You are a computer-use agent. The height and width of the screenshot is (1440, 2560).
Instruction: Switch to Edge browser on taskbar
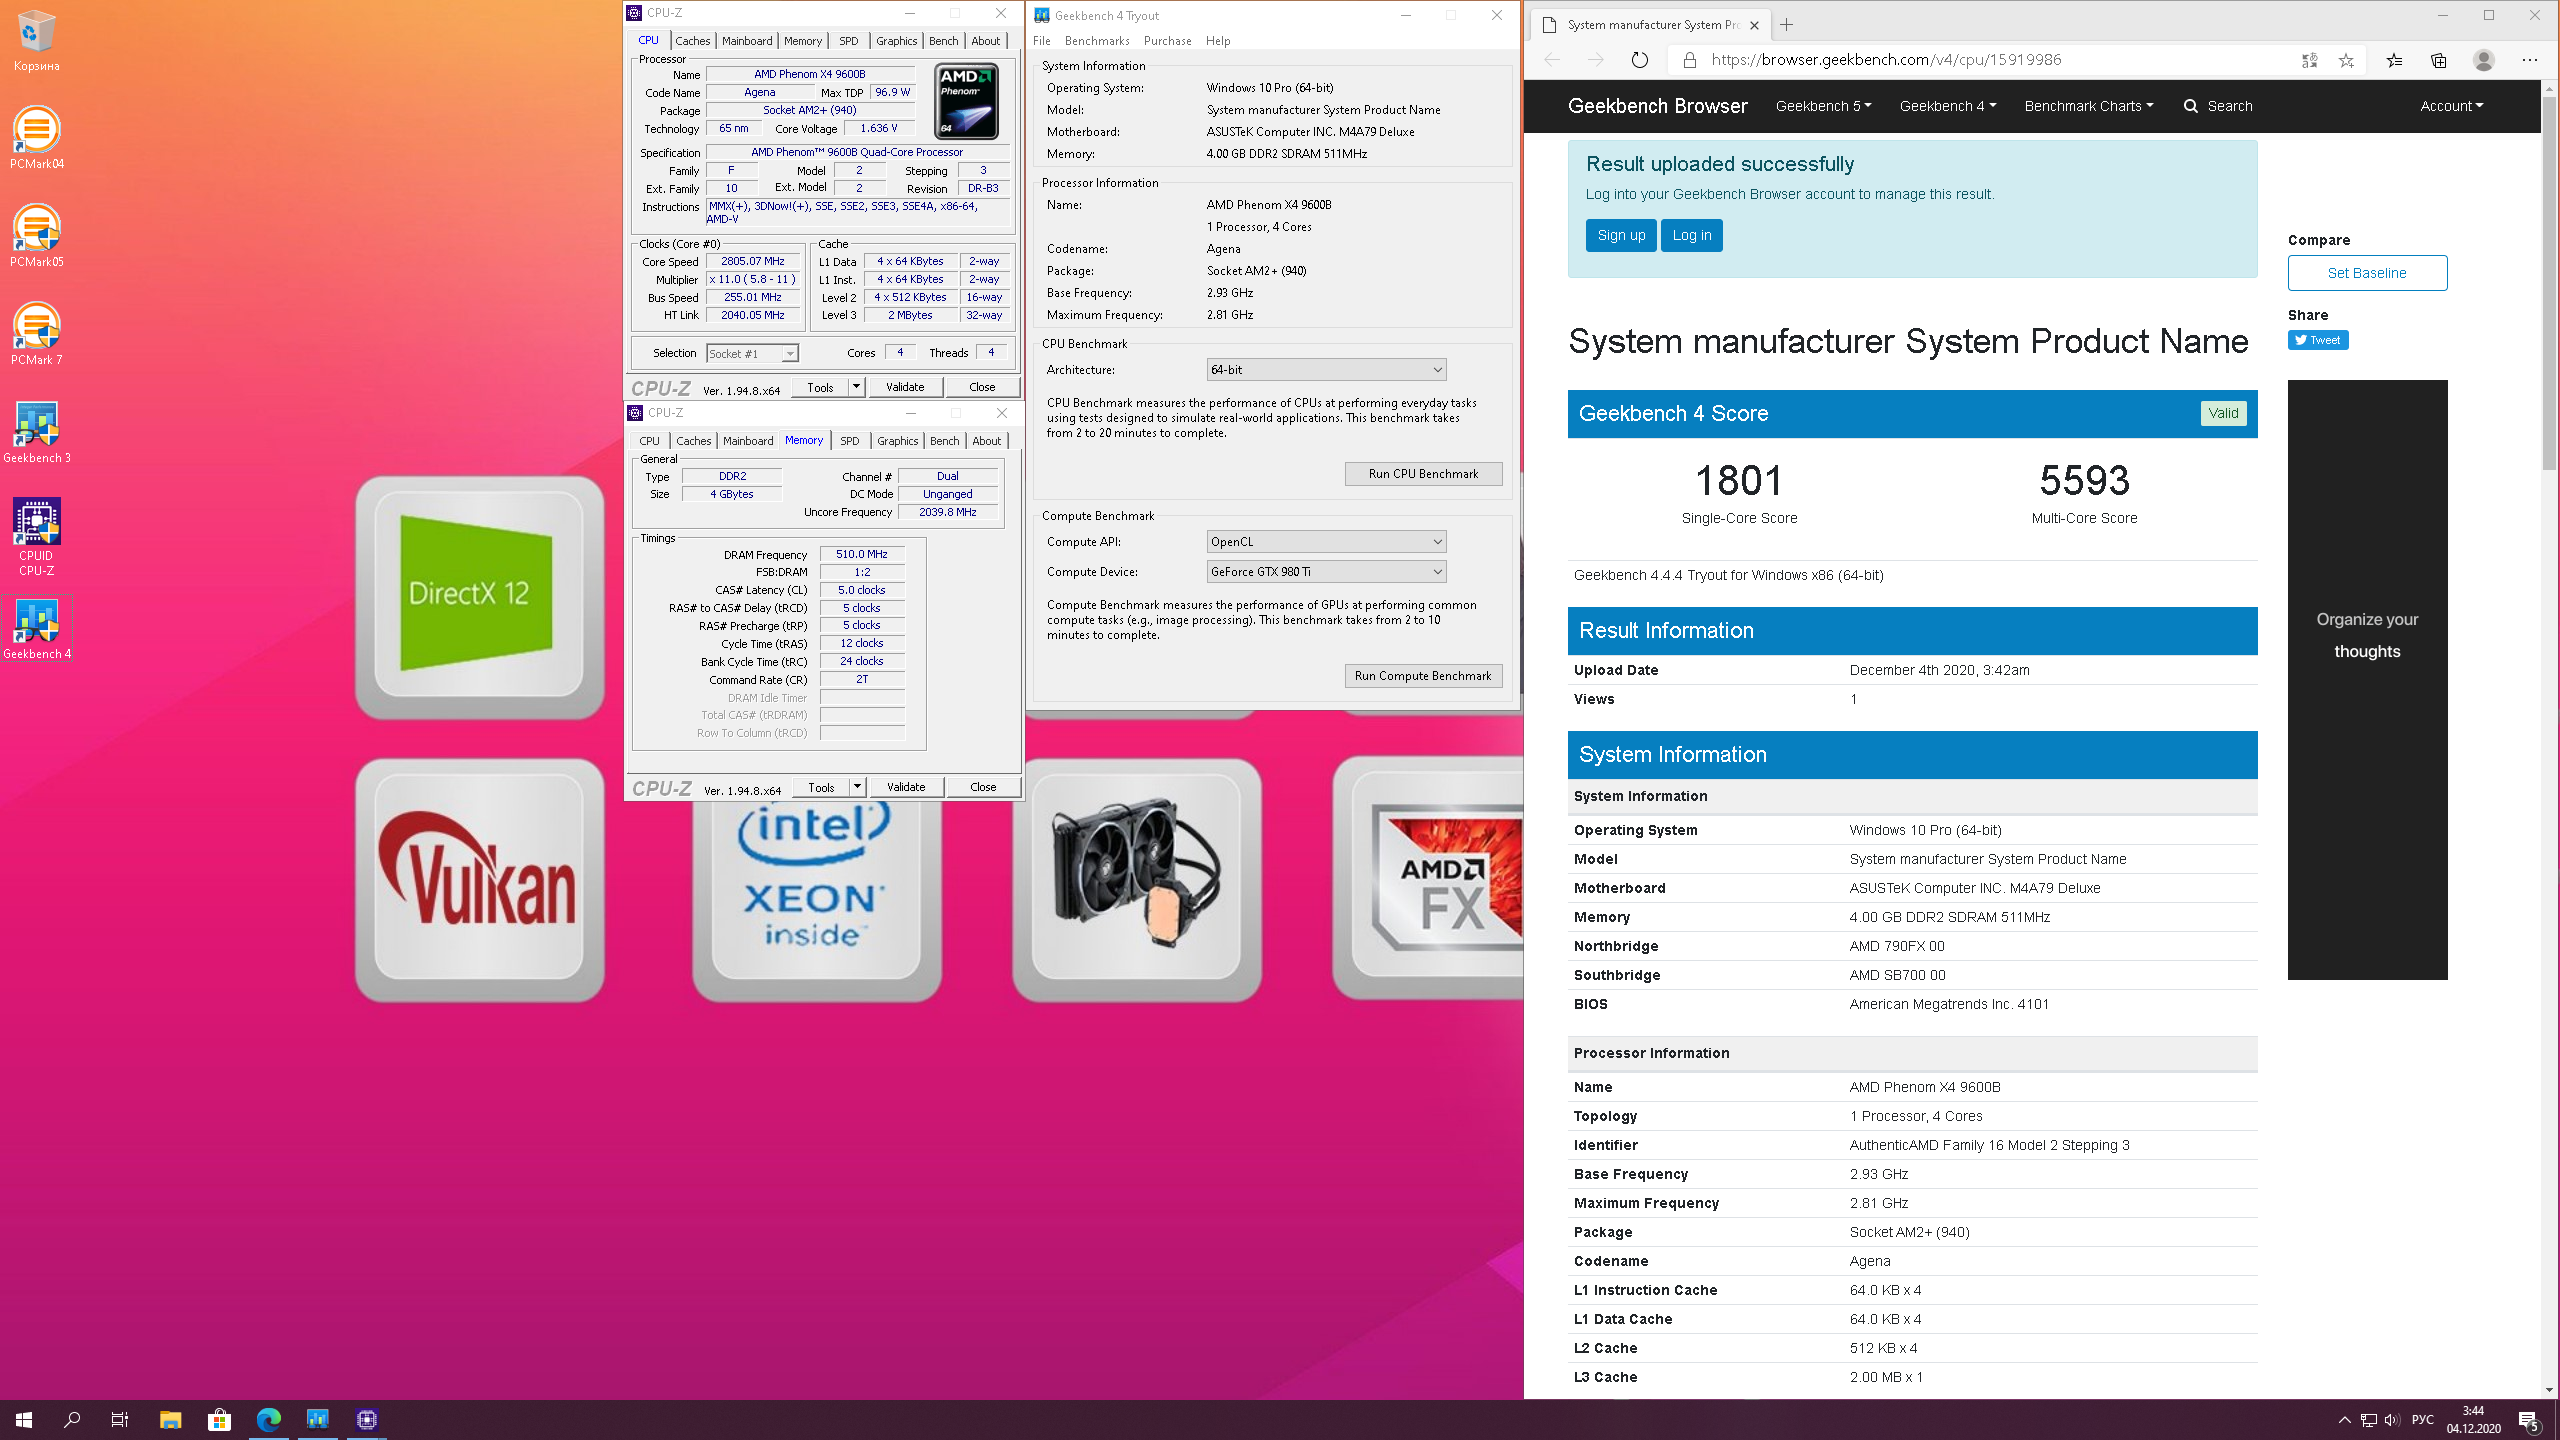pos(269,1419)
